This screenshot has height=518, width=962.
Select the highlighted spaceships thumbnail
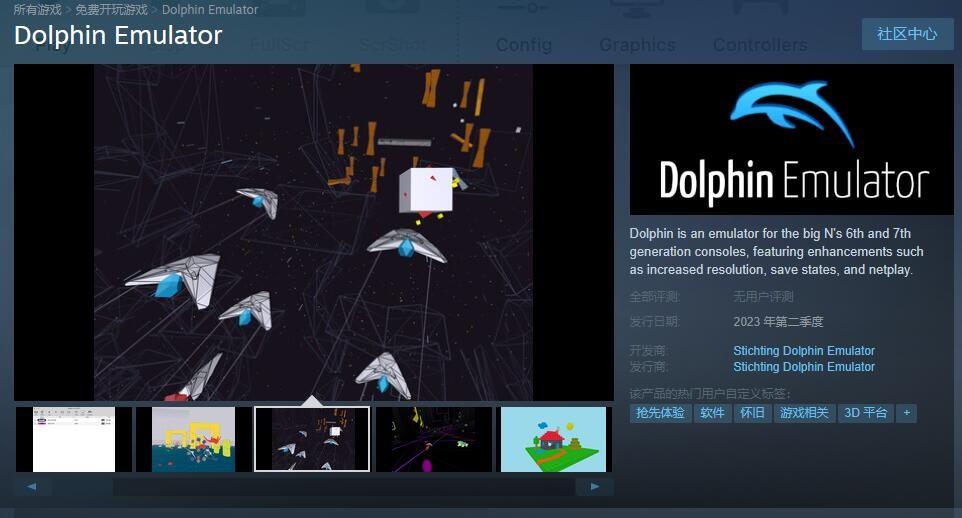[312, 439]
